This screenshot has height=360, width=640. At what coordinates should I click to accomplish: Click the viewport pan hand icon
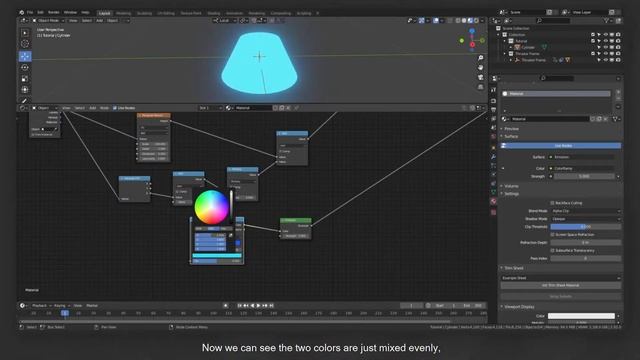pyautogui.click(x=480, y=67)
